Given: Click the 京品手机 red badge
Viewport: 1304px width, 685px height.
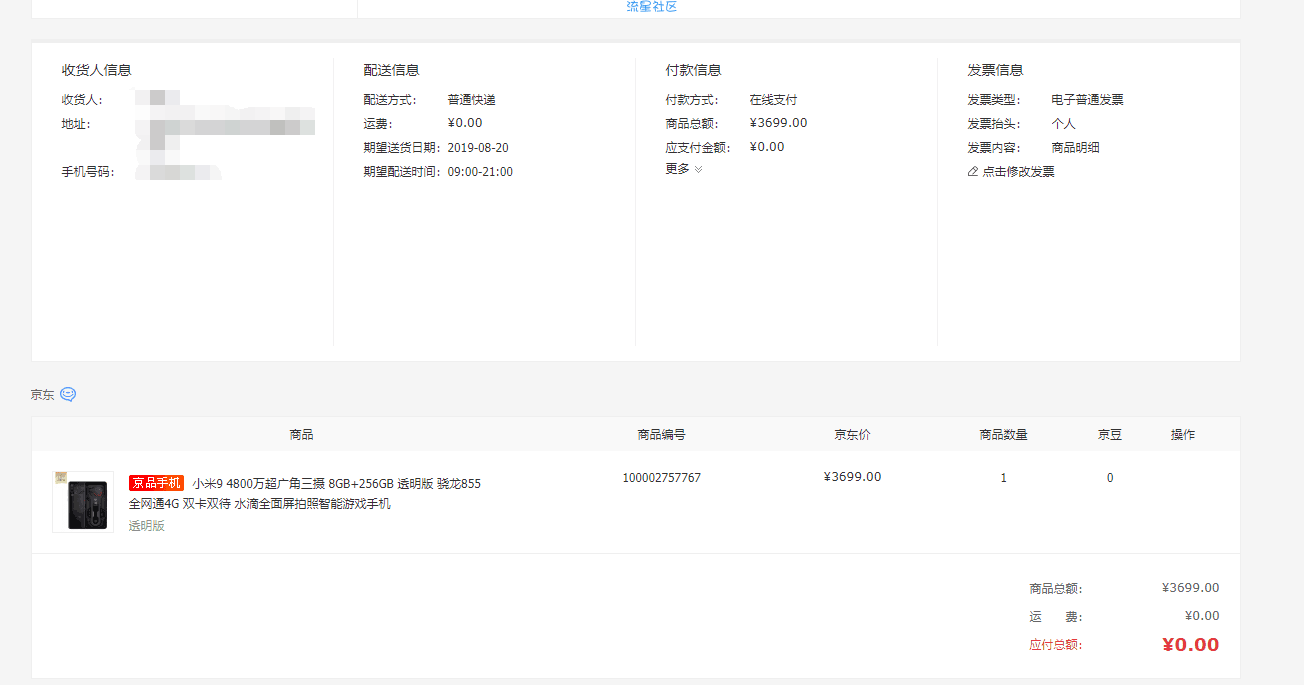Looking at the screenshot, I should coord(156,483).
